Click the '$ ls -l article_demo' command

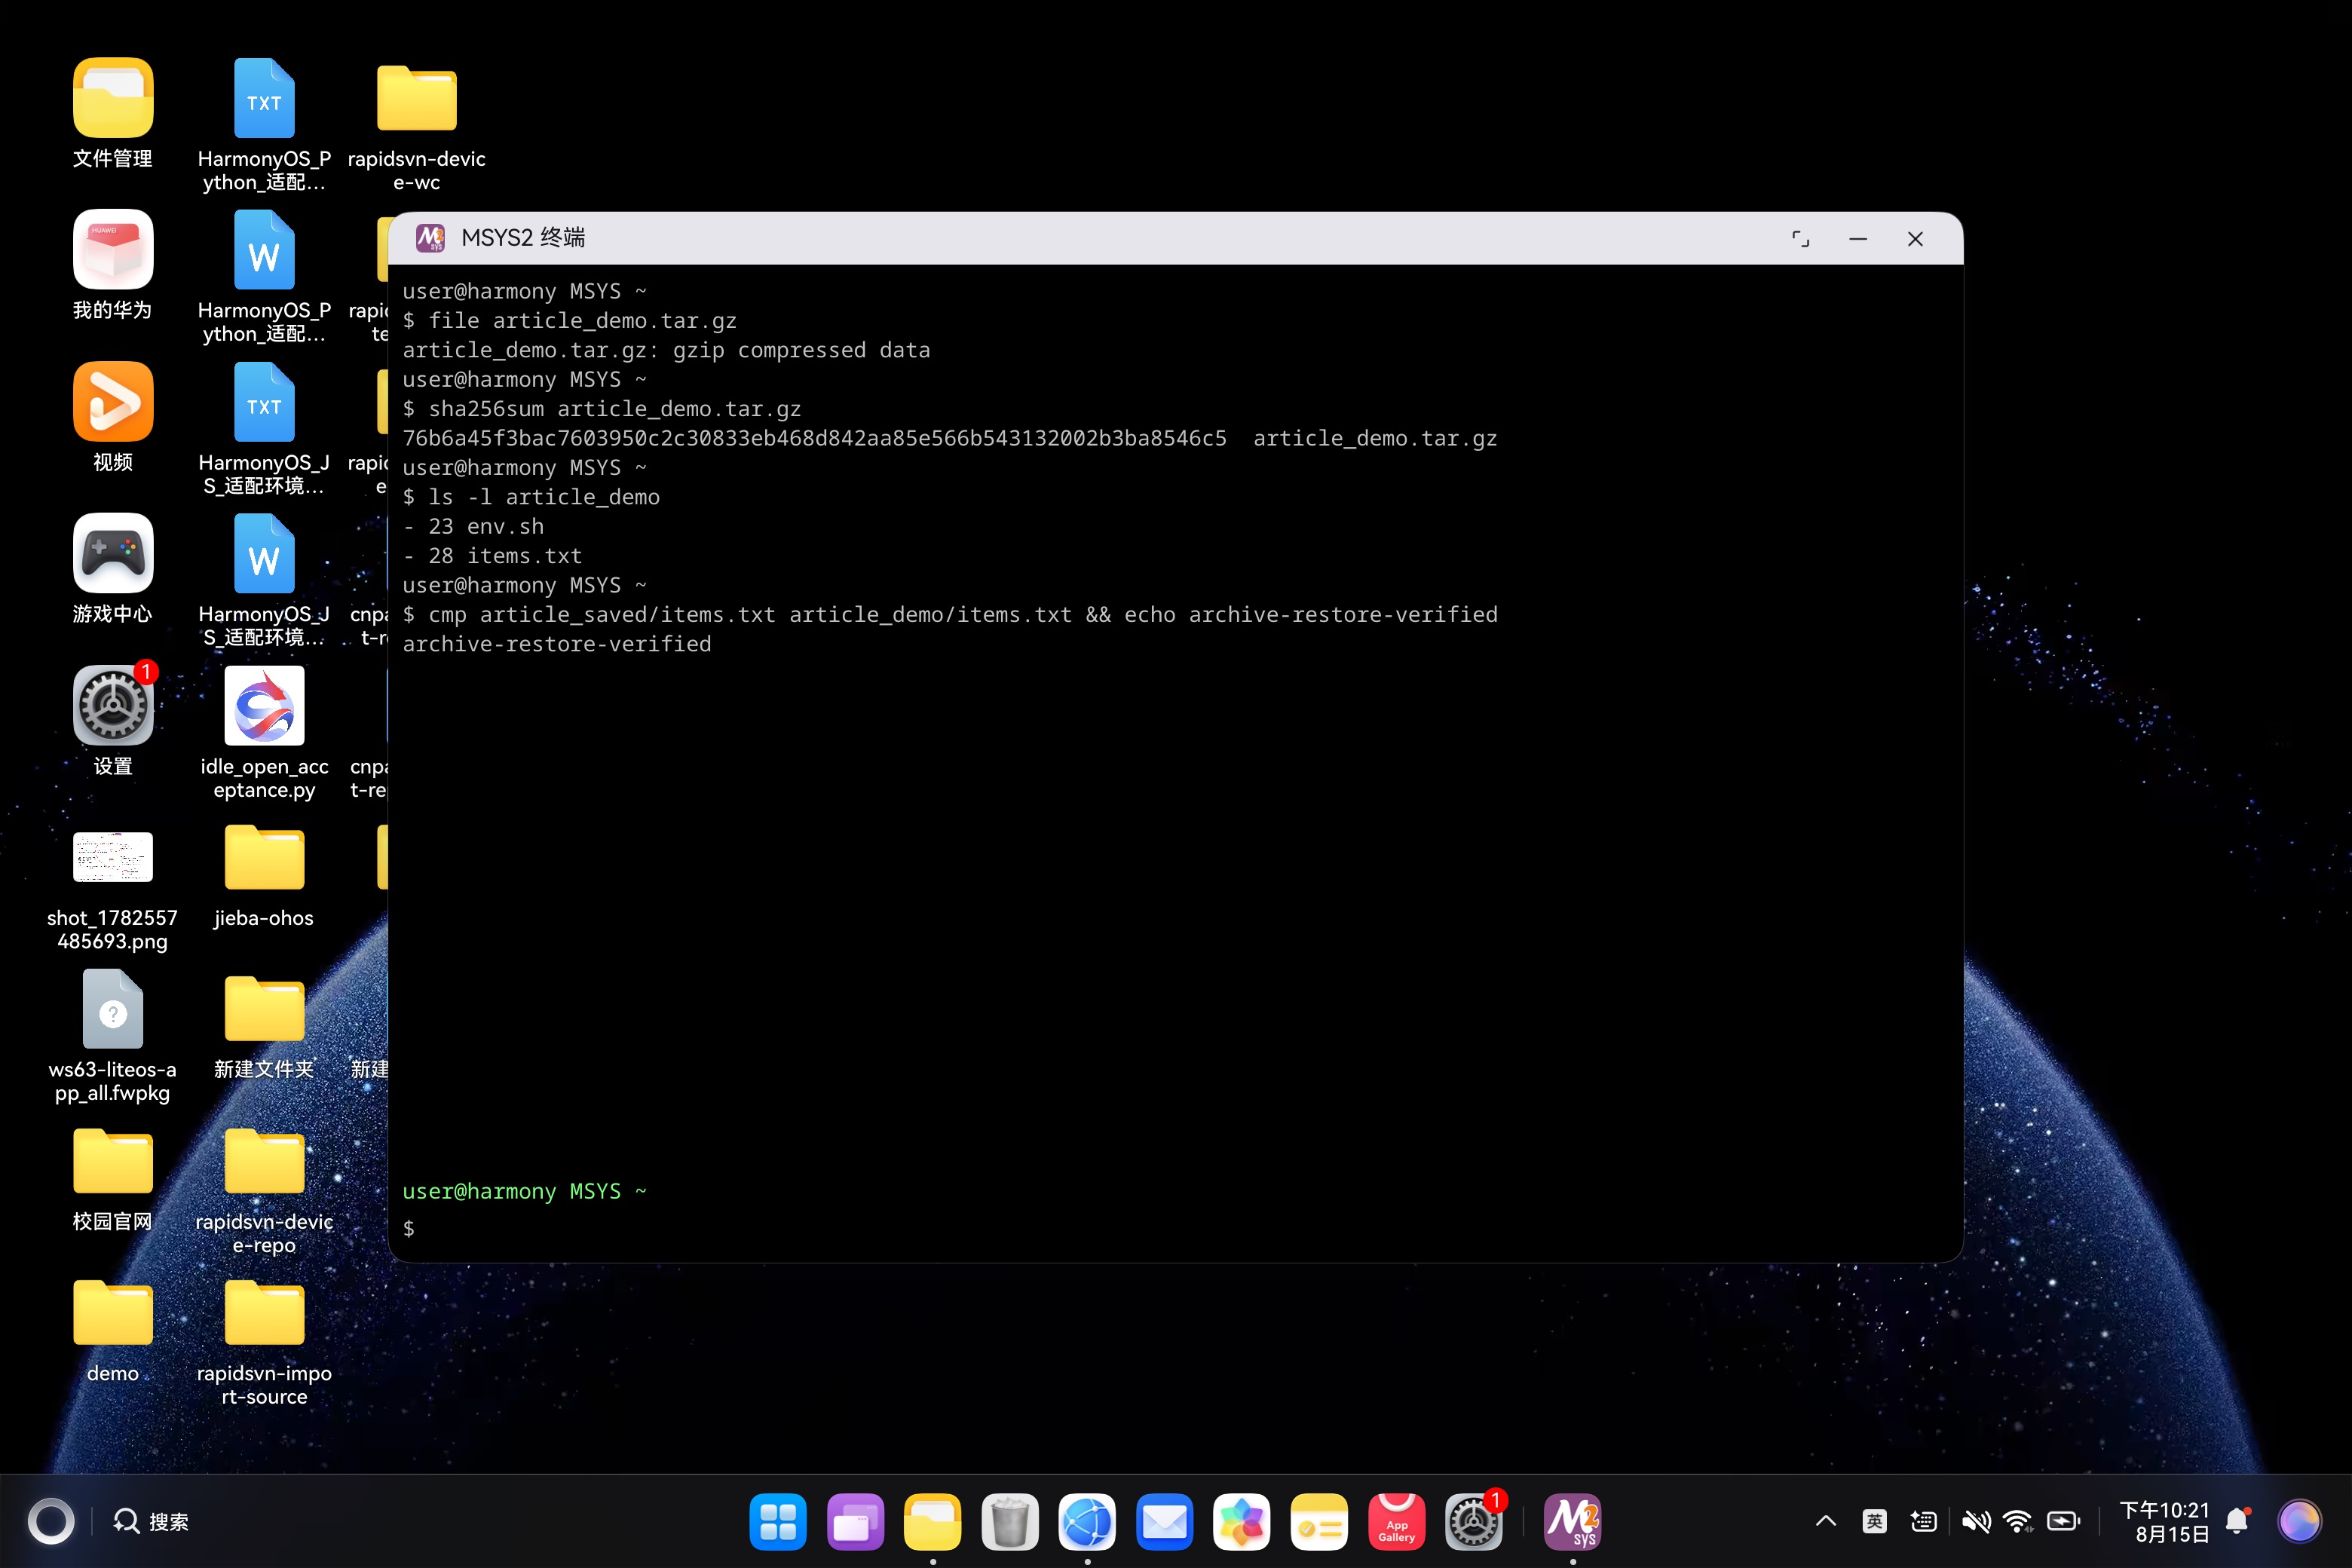(x=531, y=497)
